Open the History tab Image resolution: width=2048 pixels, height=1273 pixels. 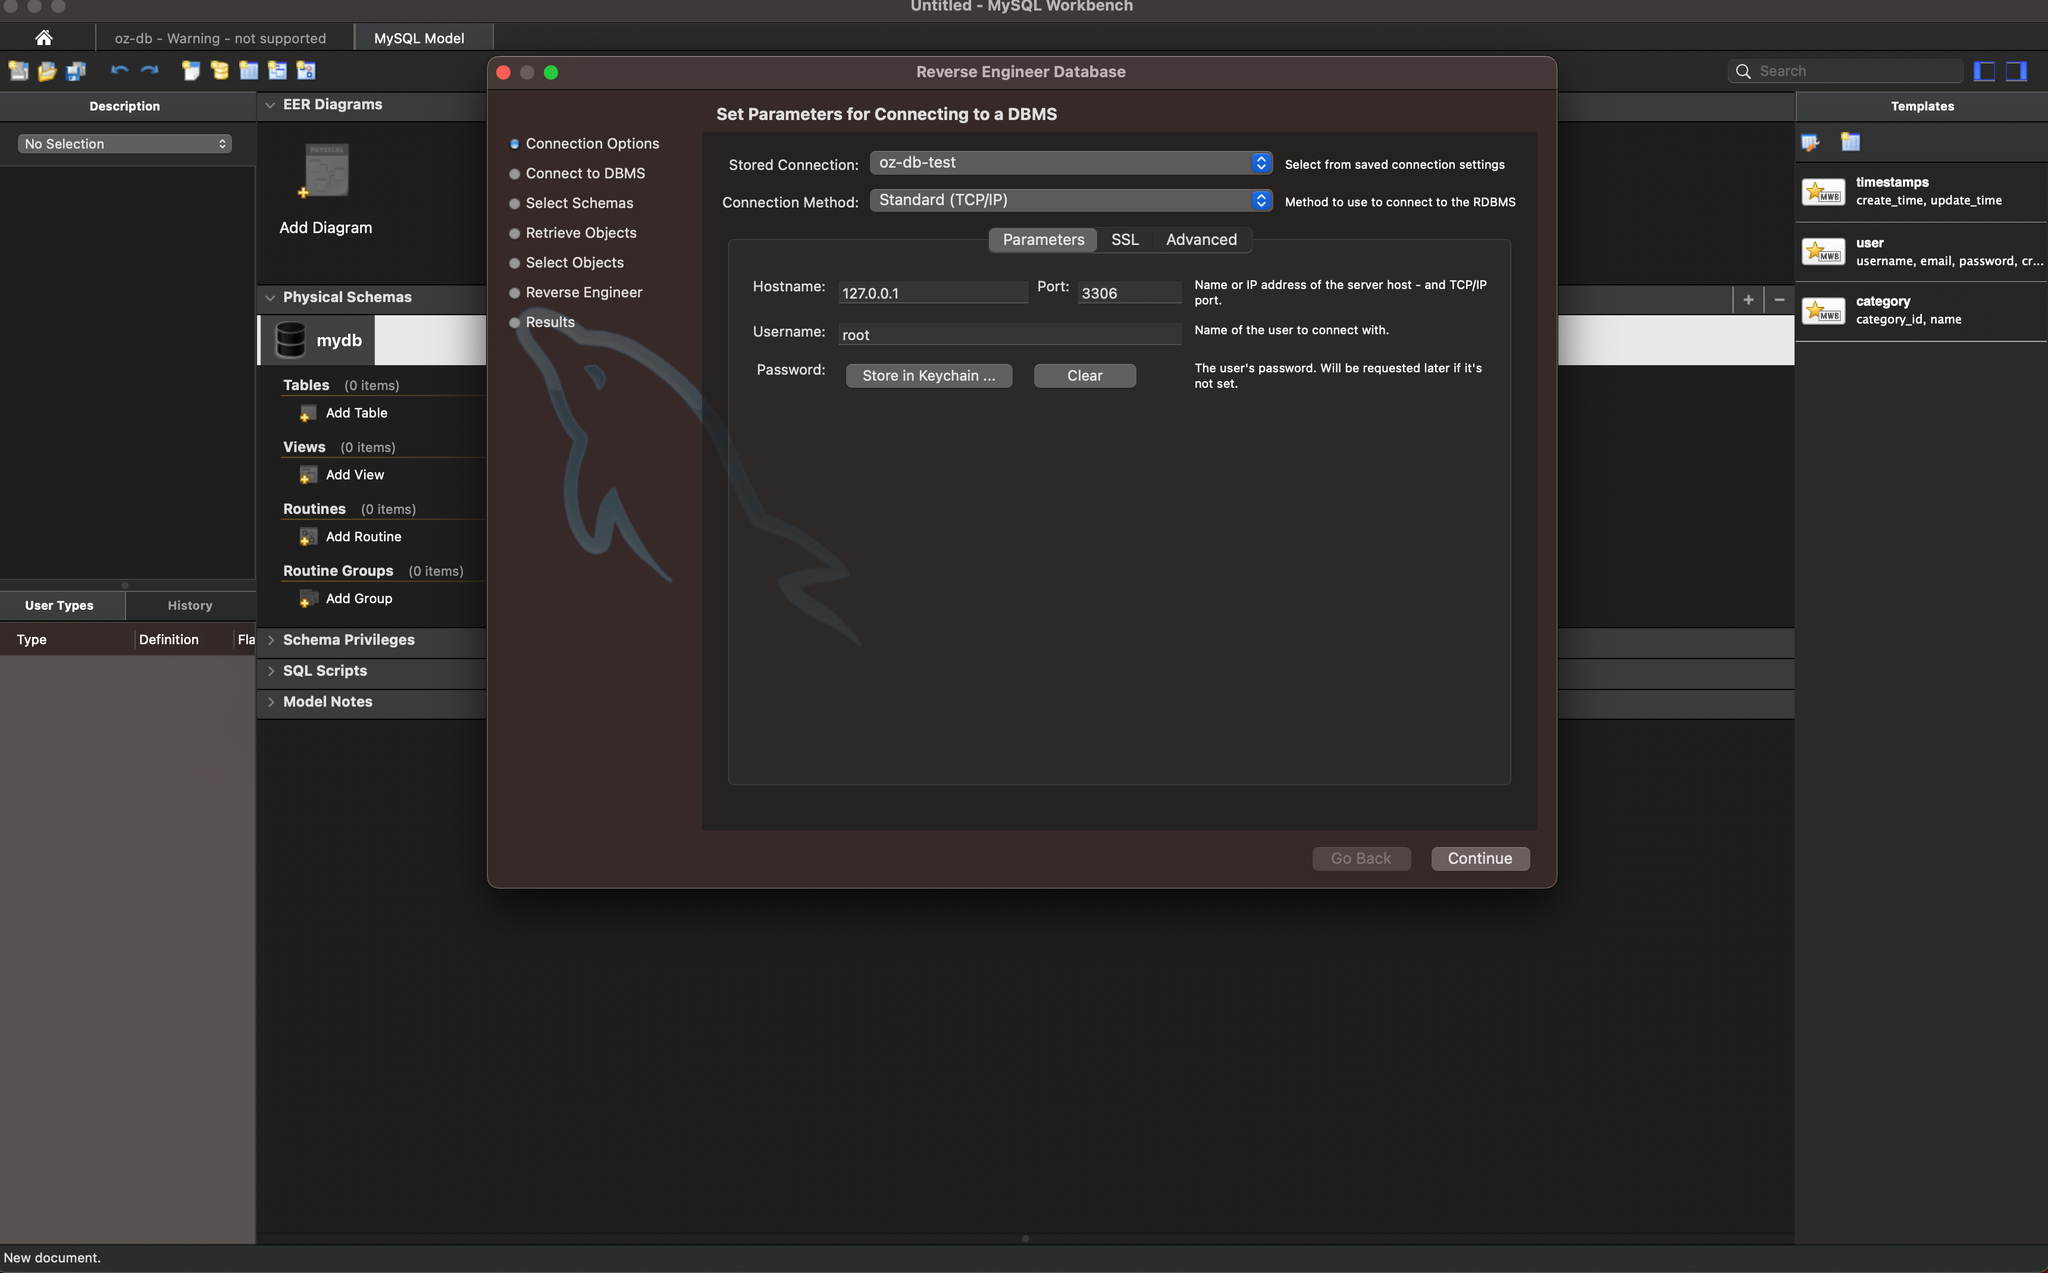(190, 606)
